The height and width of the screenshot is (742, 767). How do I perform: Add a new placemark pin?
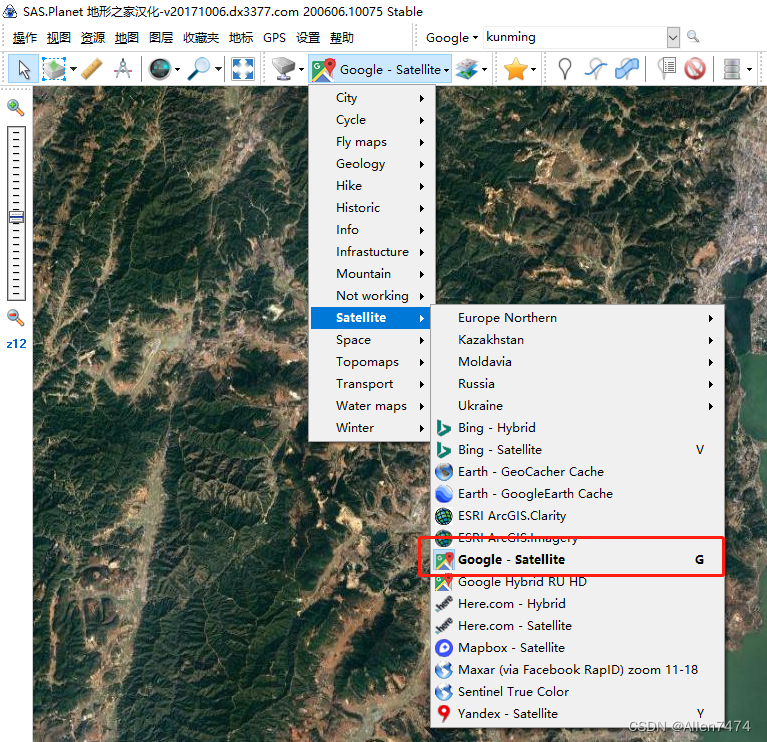(565, 69)
